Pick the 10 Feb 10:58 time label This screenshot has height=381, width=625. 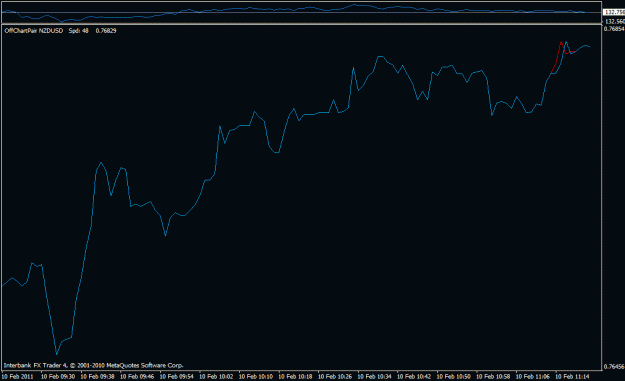point(493,376)
